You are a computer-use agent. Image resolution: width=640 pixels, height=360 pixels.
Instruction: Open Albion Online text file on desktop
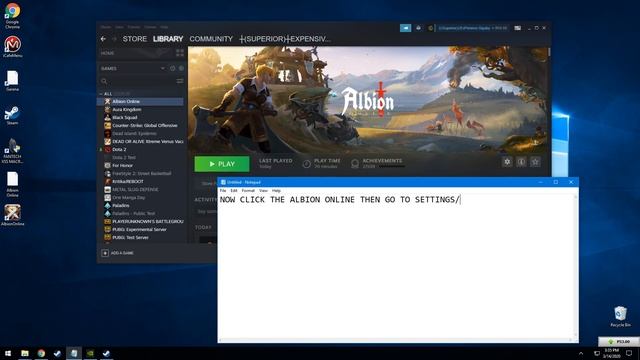(x=12, y=184)
